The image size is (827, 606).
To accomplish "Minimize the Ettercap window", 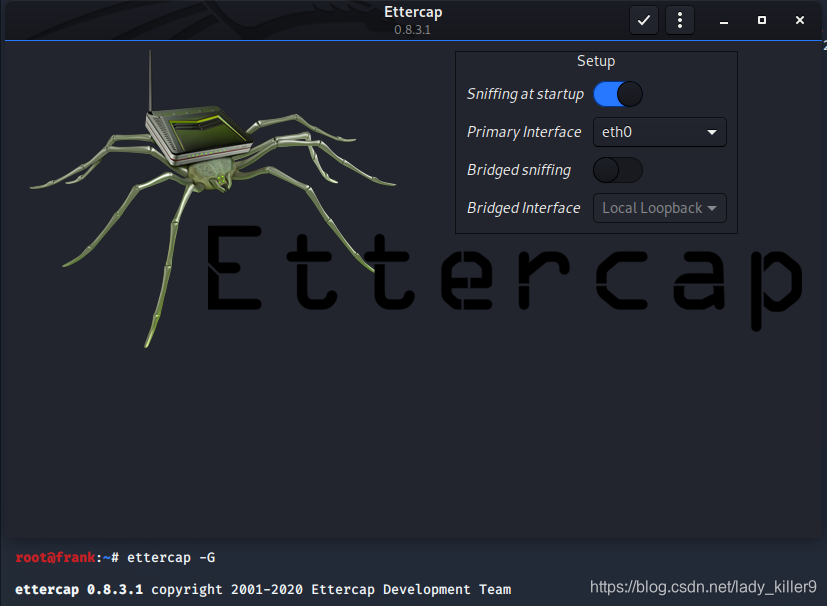I will coord(724,21).
